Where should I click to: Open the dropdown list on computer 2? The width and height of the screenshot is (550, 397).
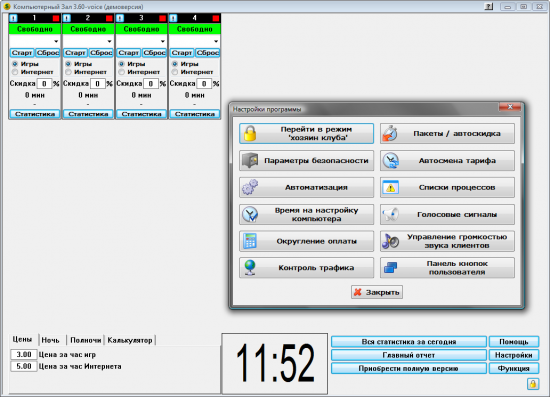click(x=109, y=41)
